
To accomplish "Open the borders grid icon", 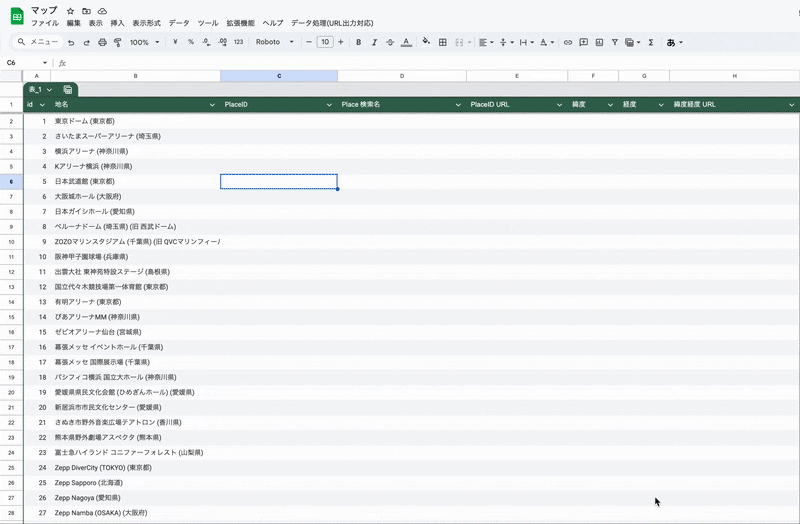I will (443, 42).
